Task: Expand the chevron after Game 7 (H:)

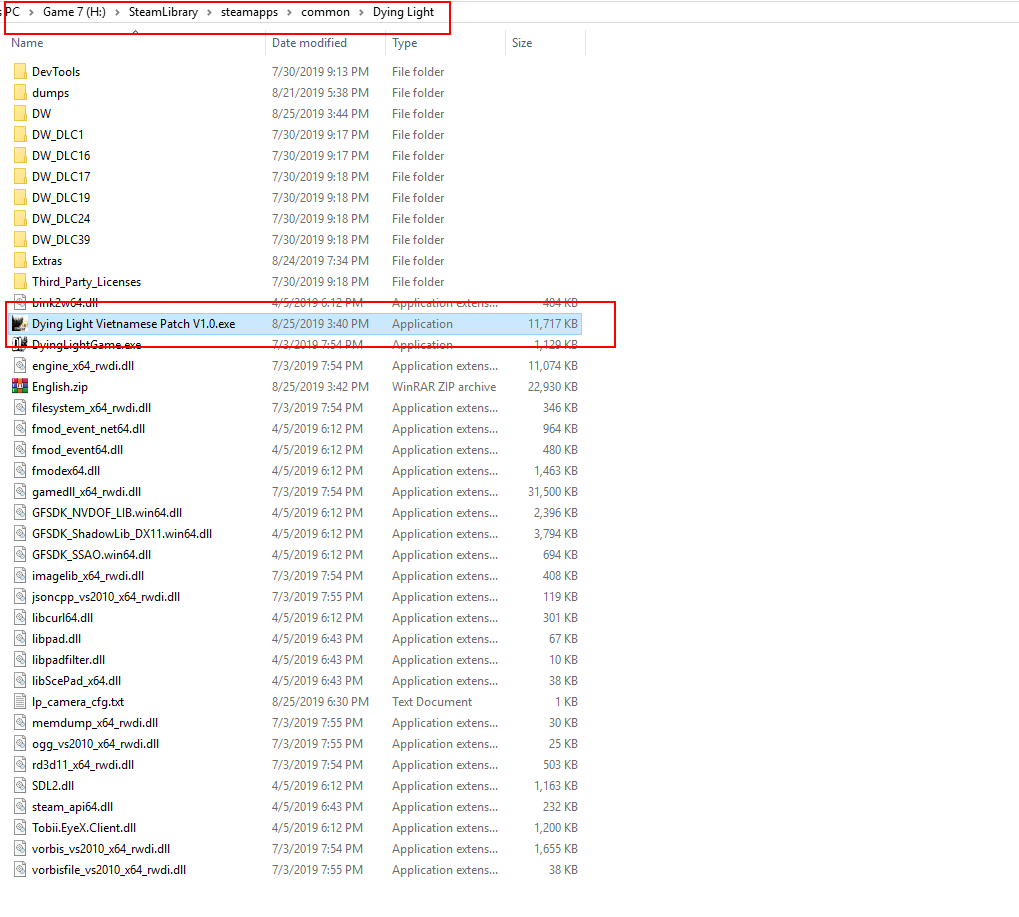Action: 117,12
